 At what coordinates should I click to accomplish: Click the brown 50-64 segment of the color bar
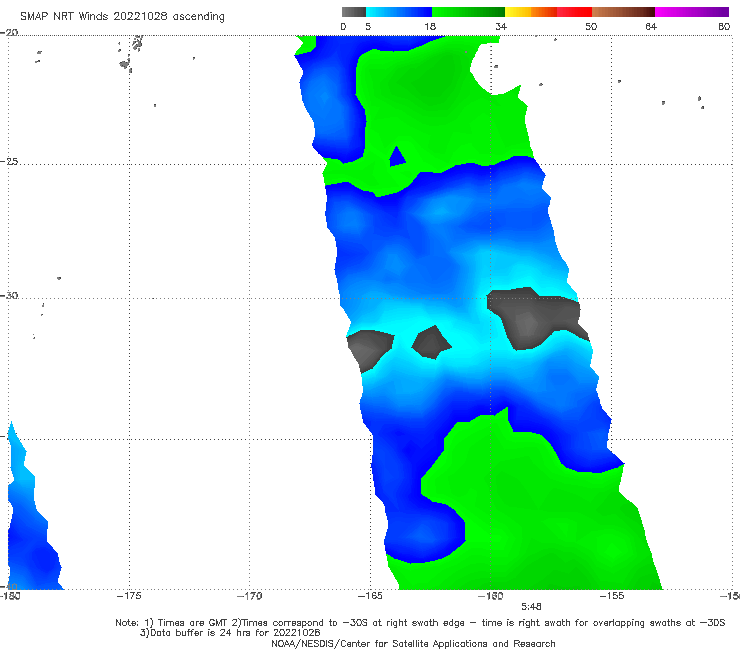623,12
